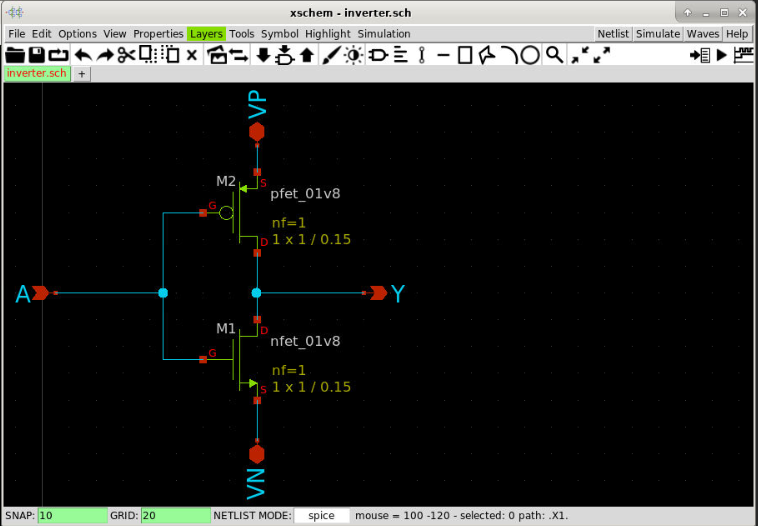Click the Open folder toolbar icon
Image resolution: width=758 pixels, height=526 pixels.
pyautogui.click(x=15, y=55)
